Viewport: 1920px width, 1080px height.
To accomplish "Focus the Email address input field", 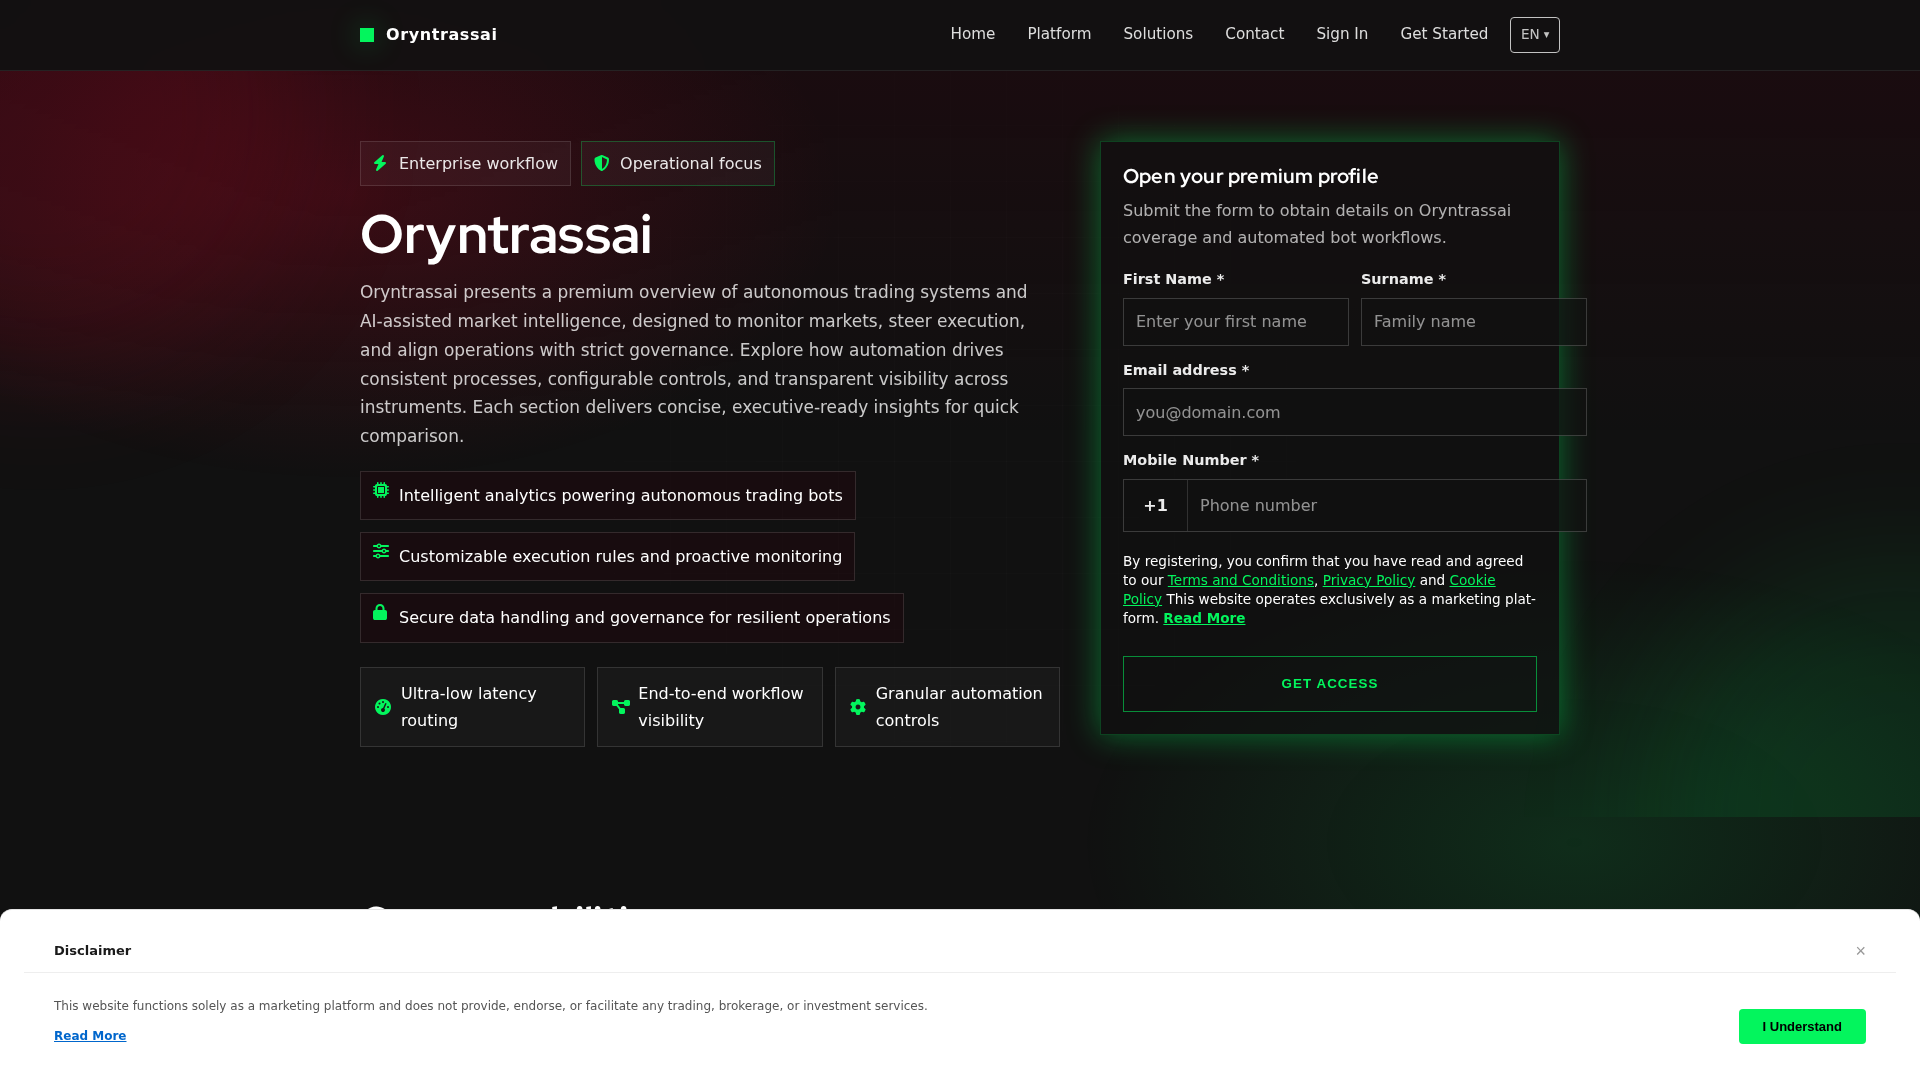I will 1355,412.
